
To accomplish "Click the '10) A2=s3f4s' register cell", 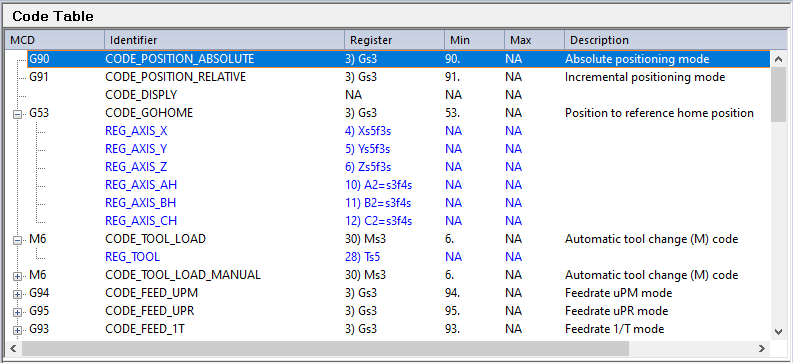I will (379, 185).
